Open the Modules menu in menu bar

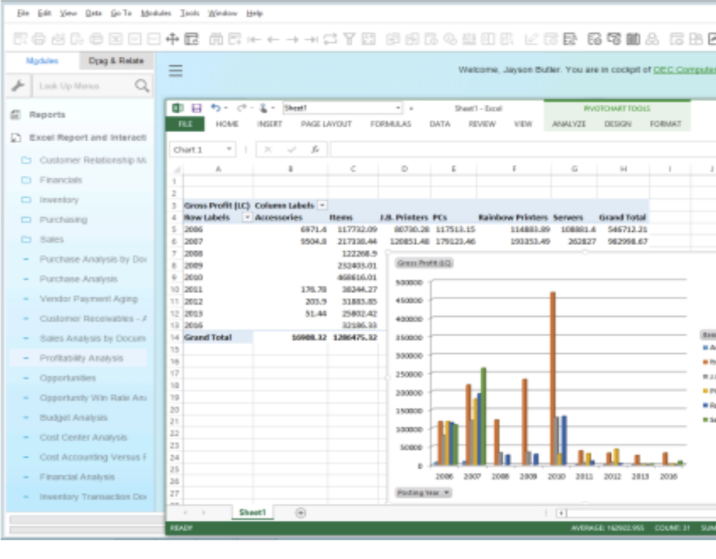point(156,13)
